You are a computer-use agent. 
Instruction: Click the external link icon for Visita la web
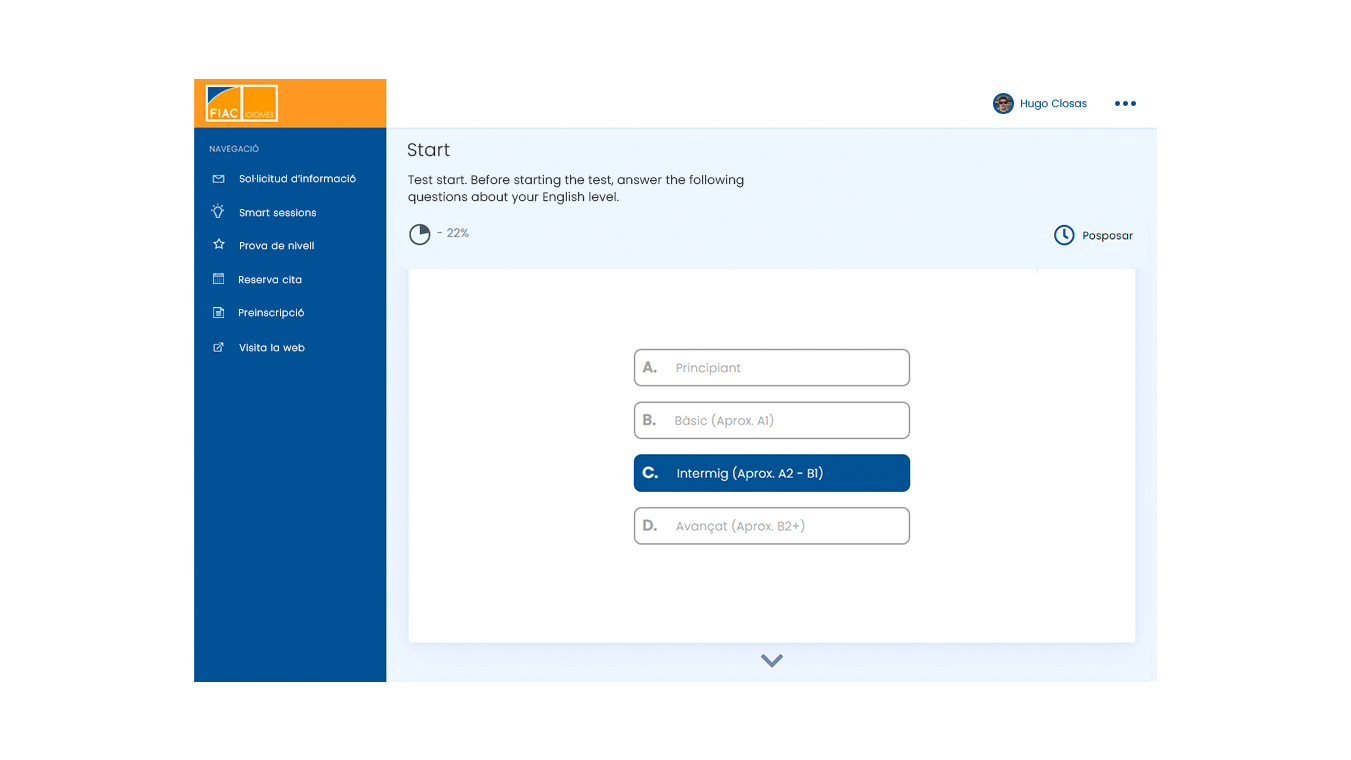[218, 347]
